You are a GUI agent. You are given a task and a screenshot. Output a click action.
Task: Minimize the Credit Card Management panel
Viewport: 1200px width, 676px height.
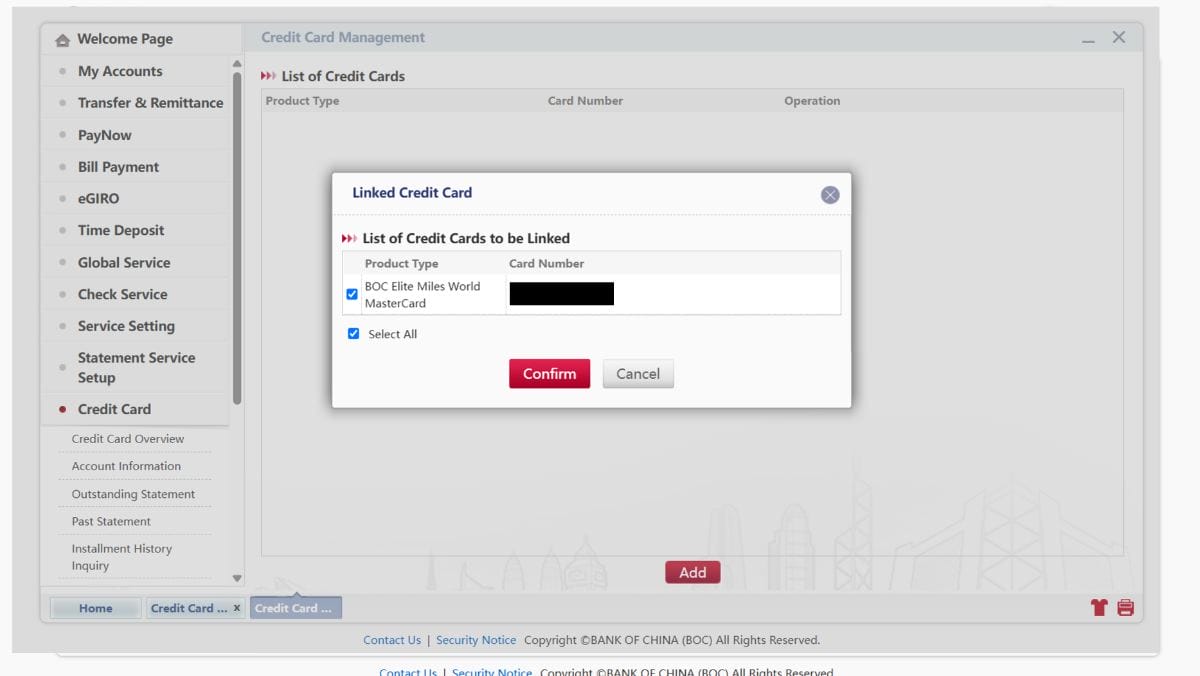1088,39
